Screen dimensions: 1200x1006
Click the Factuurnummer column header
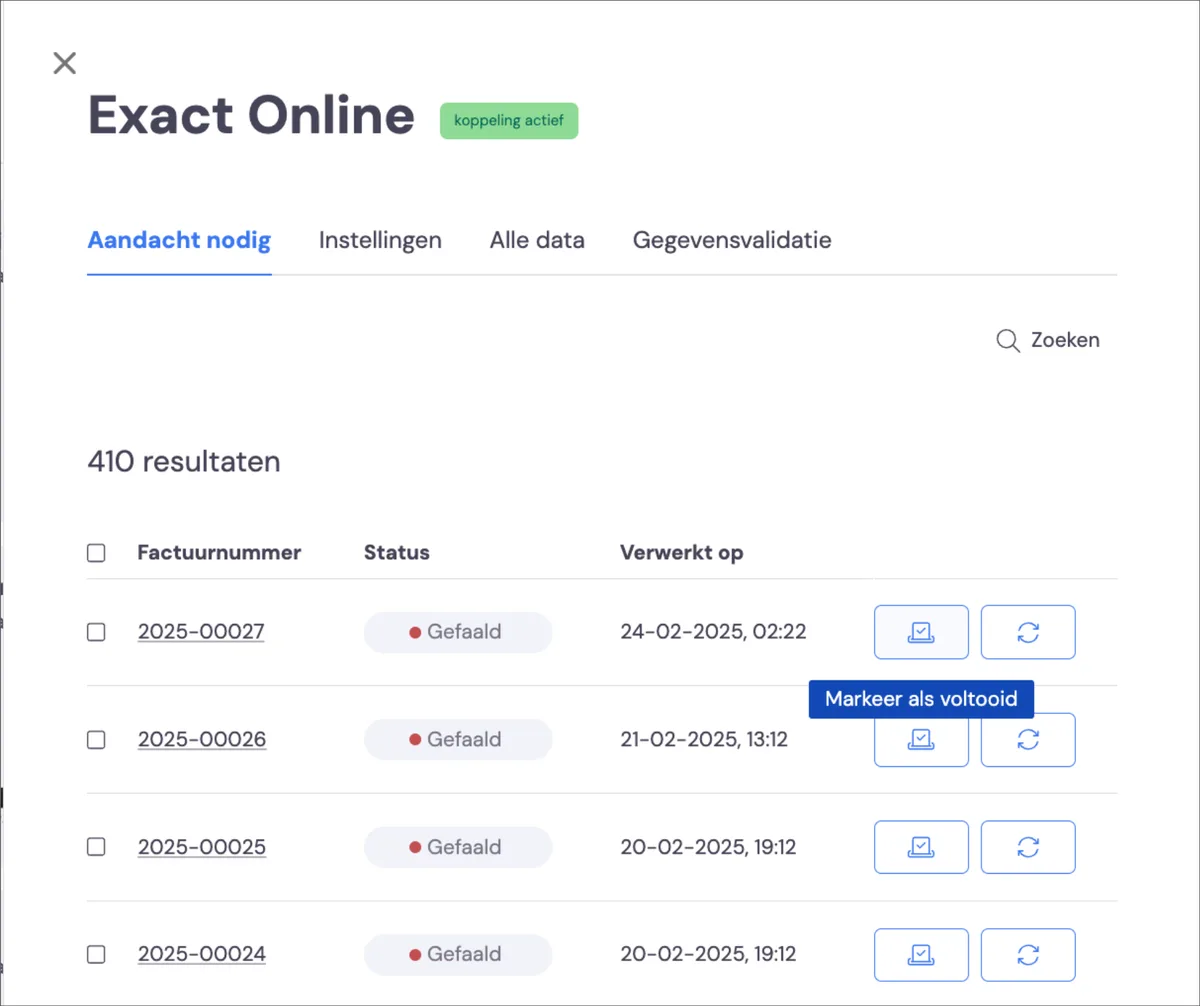pos(219,553)
